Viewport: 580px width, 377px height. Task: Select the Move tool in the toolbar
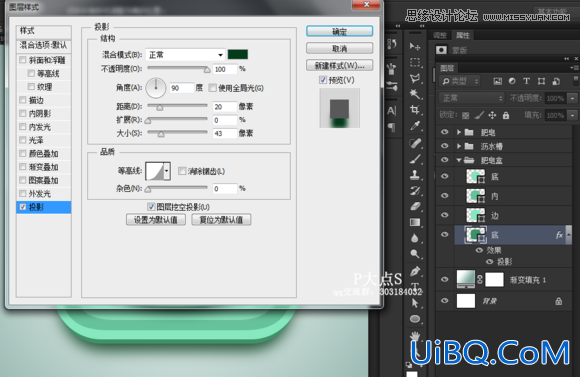click(415, 46)
